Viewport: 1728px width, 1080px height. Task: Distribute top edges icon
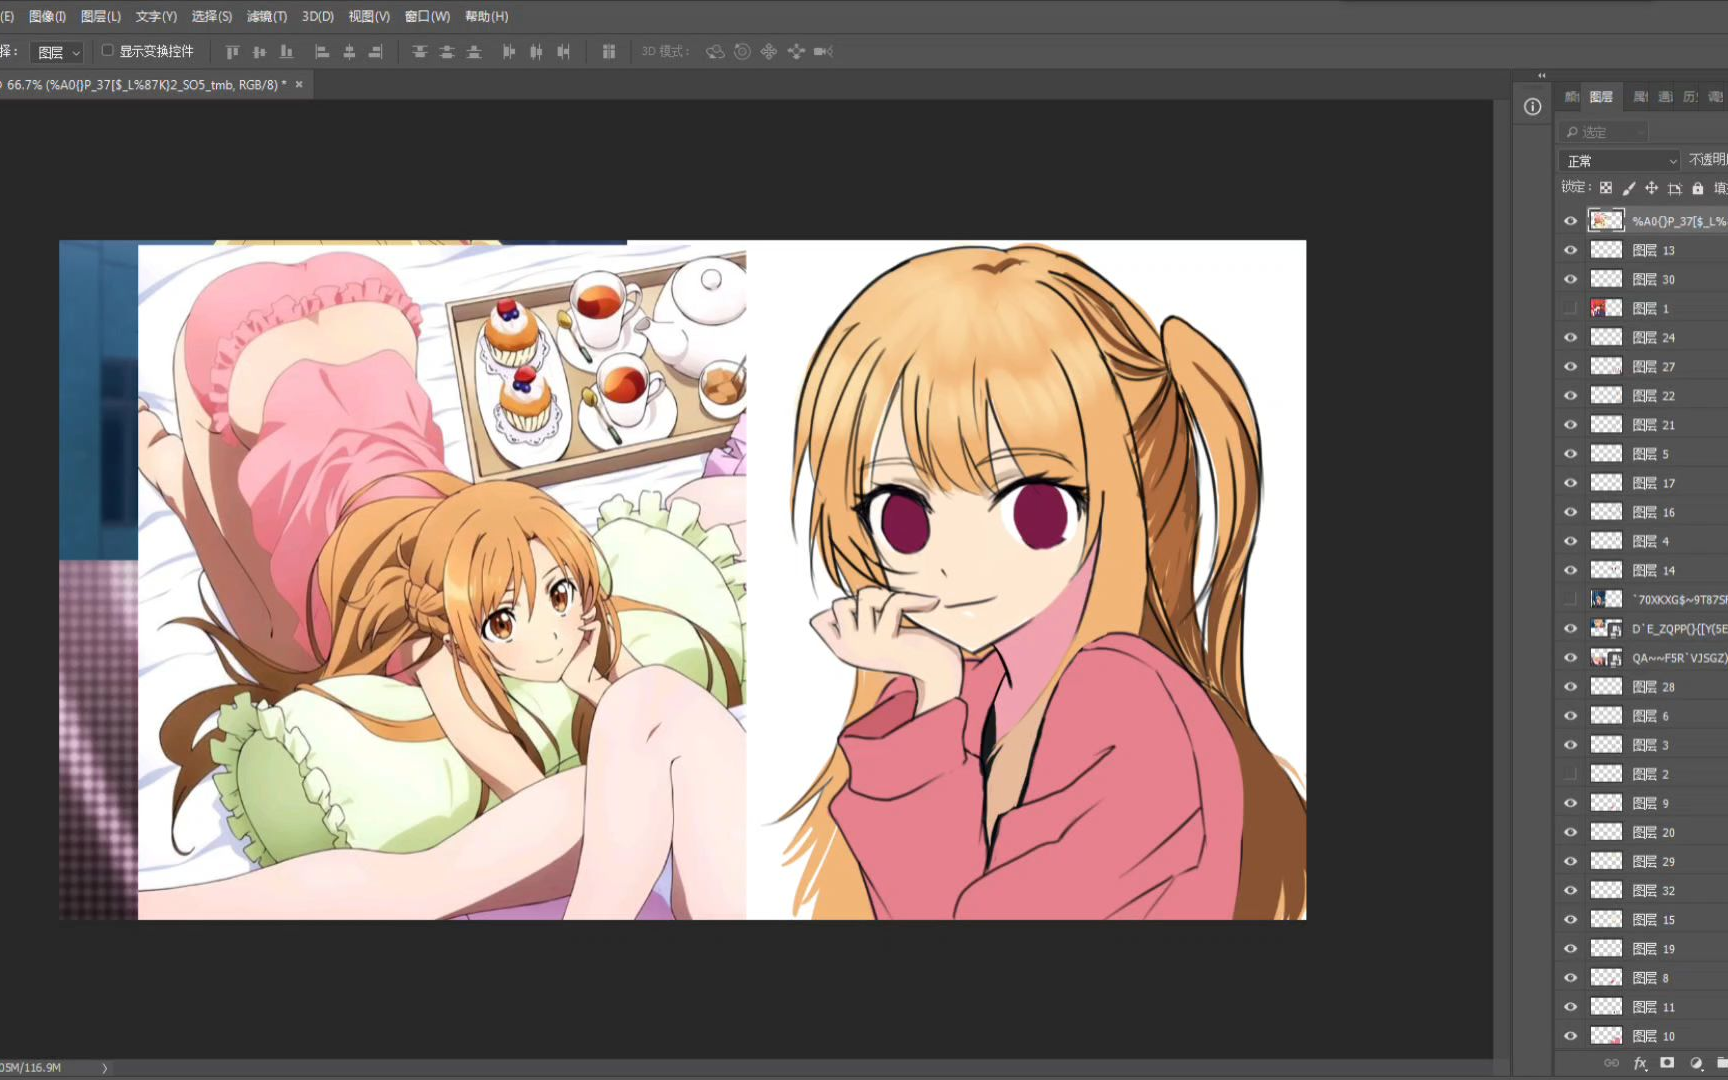coord(420,52)
